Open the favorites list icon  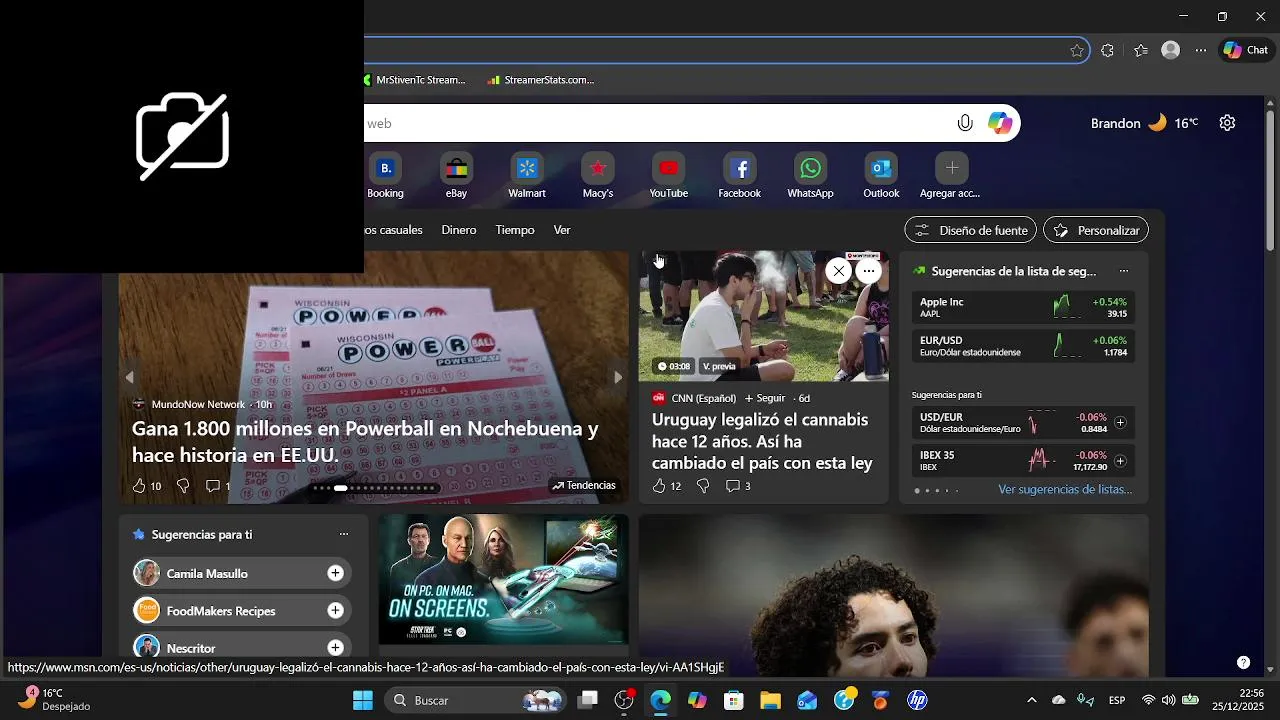[1141, 50]
